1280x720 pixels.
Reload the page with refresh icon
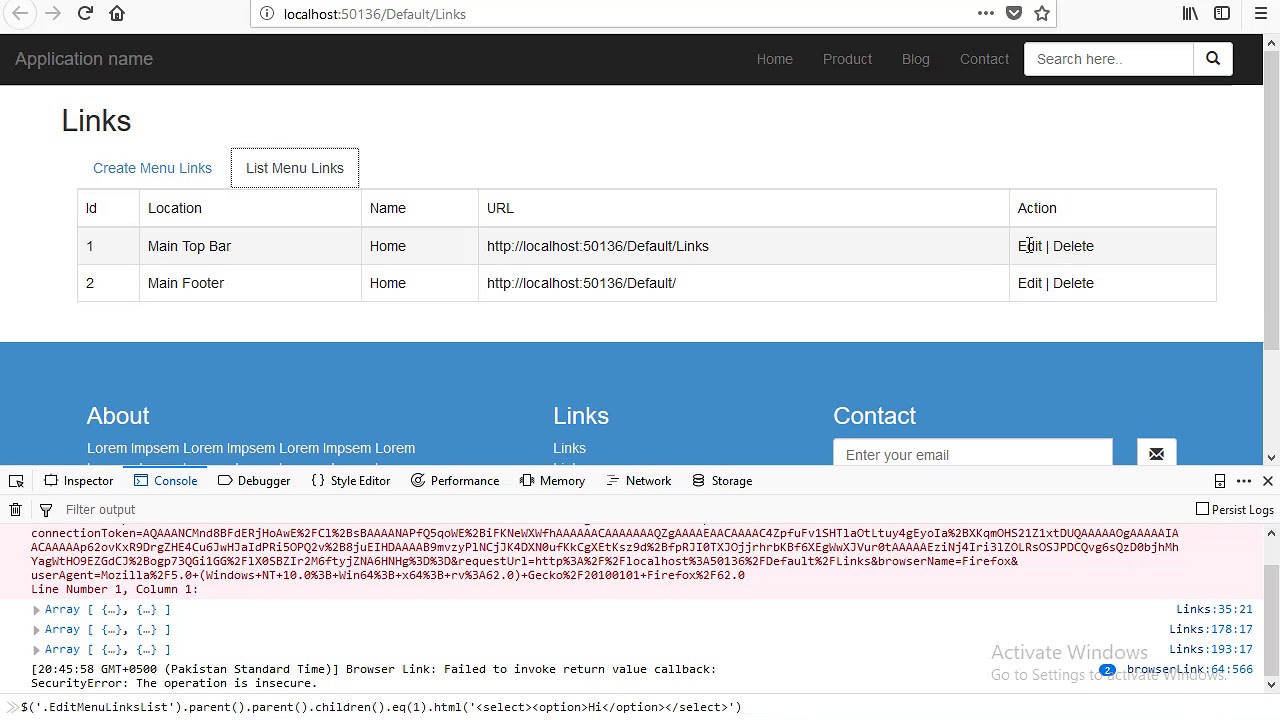[85, 14]
